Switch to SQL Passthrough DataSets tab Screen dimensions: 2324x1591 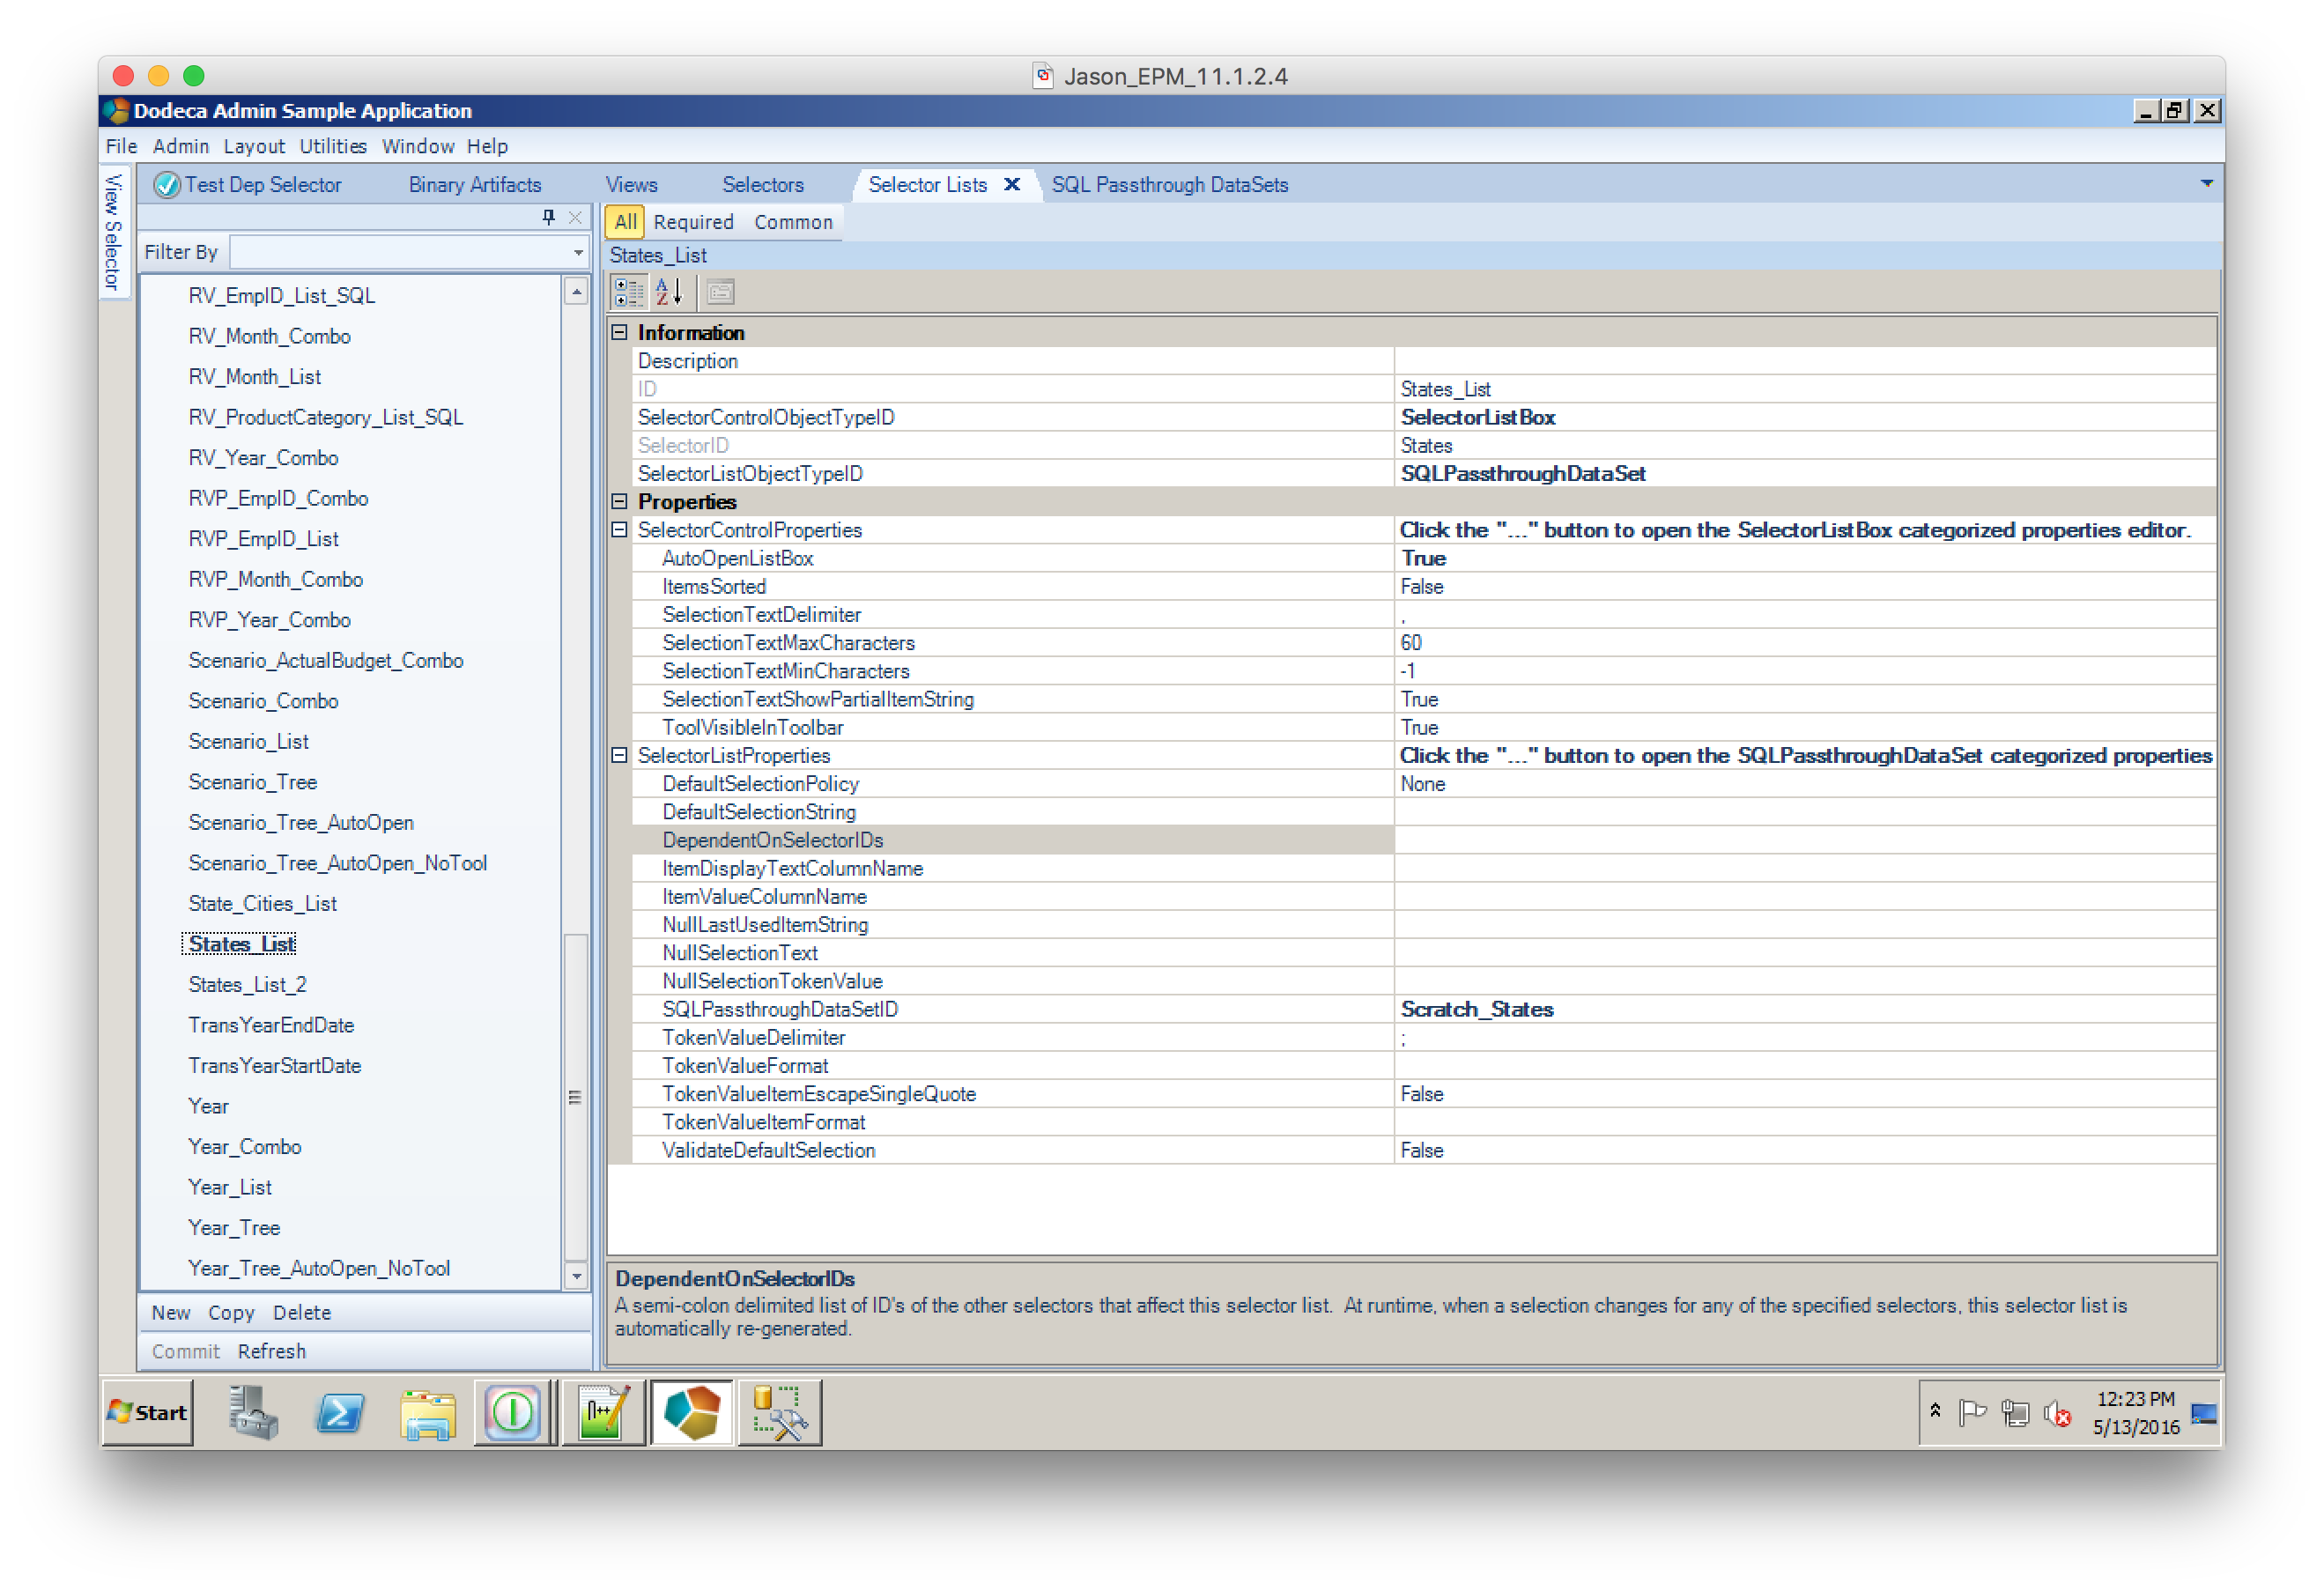[x=1170, y=184]
